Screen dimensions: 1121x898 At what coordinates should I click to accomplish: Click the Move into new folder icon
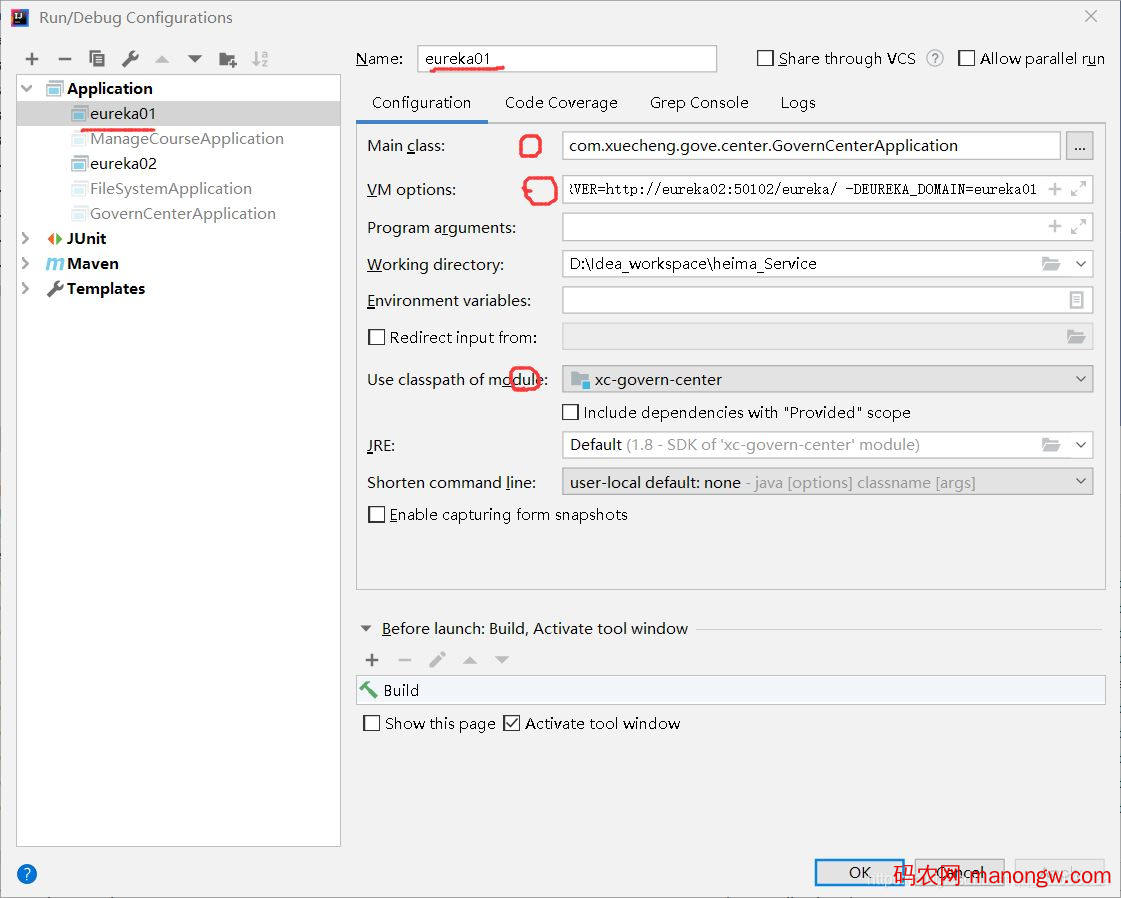pyautogui.click(x=228, y=59)
